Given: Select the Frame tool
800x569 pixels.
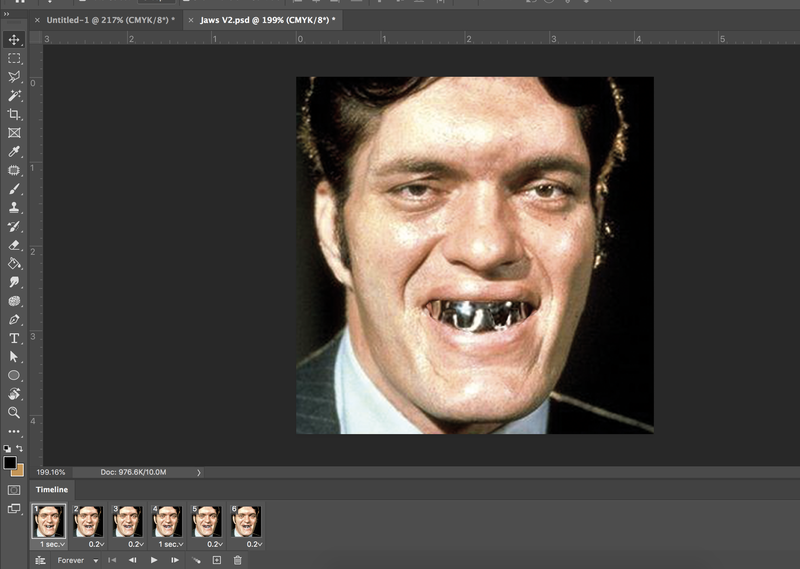Looking at the screenshot, I should [14, 133].
